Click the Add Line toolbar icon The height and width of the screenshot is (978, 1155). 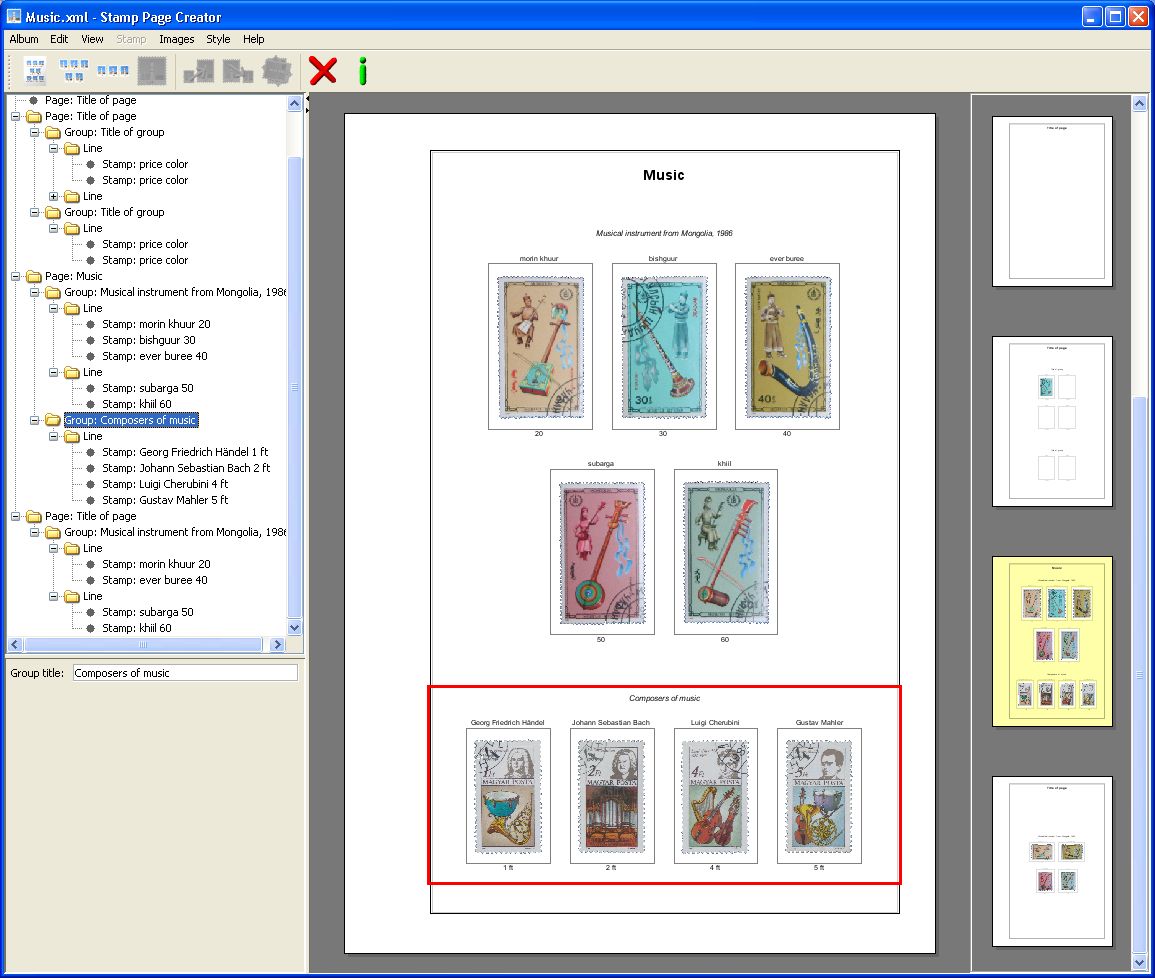tap(111, 70)
